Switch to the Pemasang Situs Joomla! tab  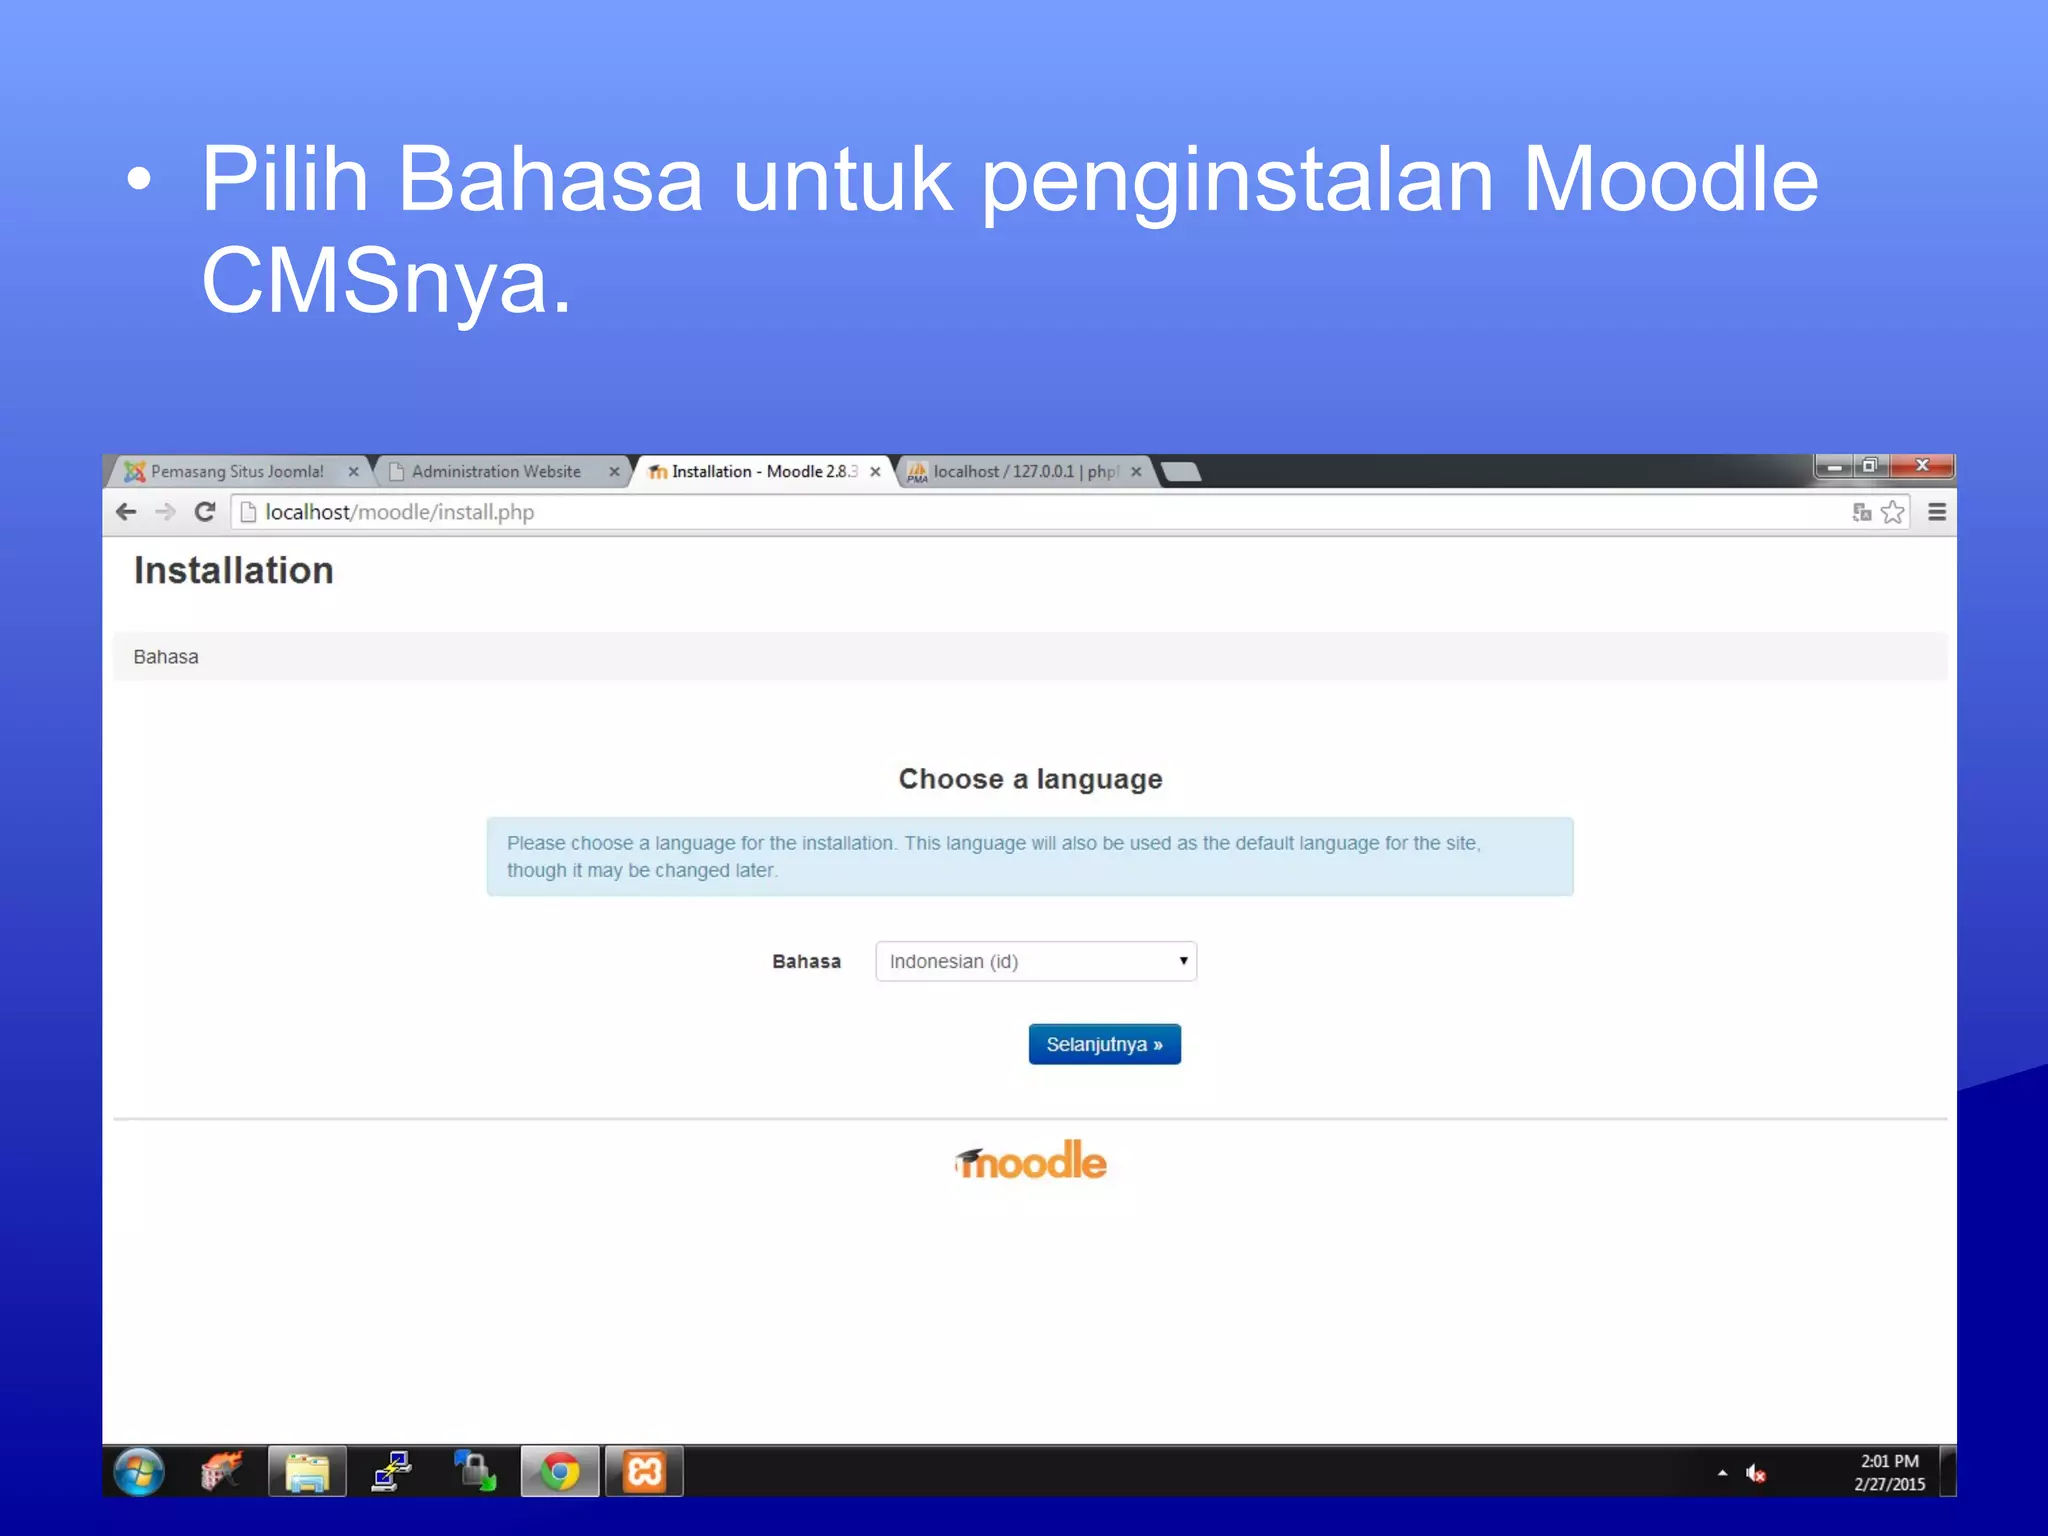pyautogui.click(x=238, y=471)
